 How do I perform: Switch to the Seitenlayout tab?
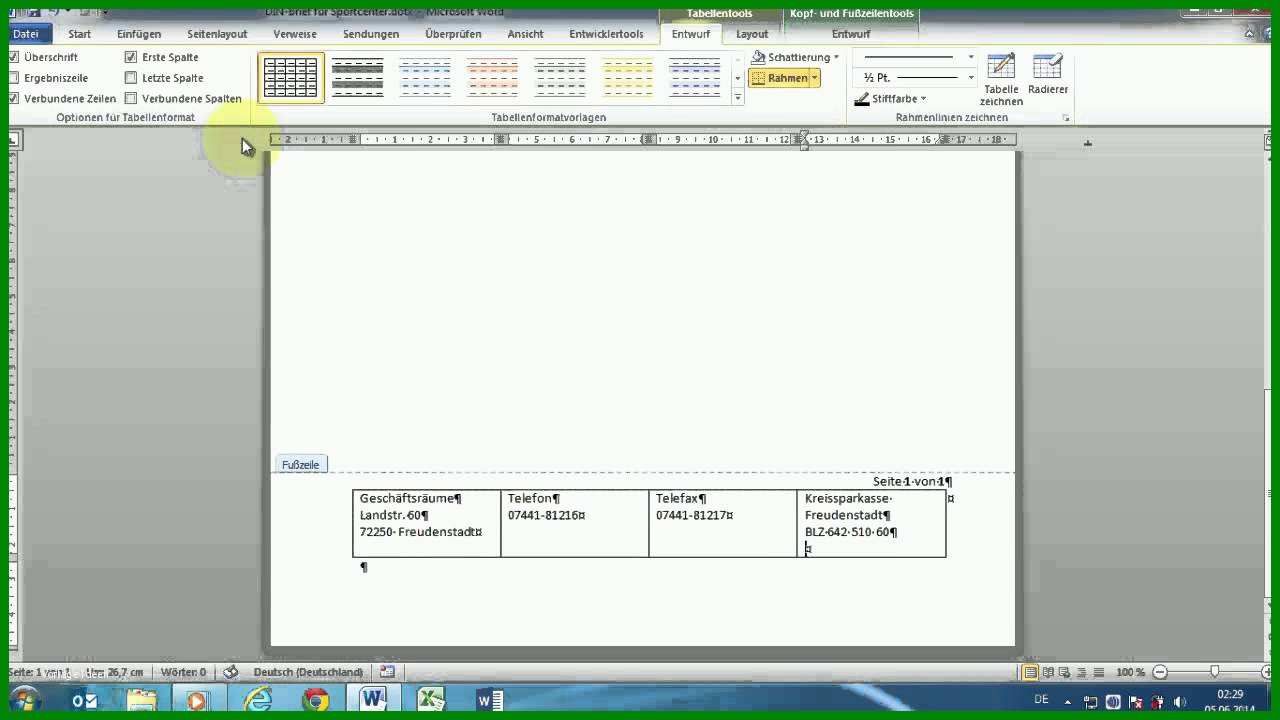[x=217, y=34]
